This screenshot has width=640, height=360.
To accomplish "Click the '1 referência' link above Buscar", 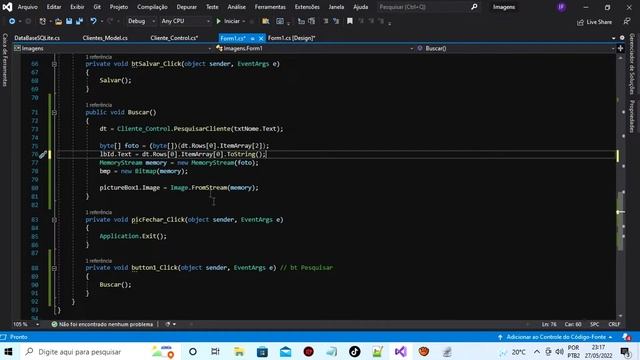I will (x=99, y=105).
